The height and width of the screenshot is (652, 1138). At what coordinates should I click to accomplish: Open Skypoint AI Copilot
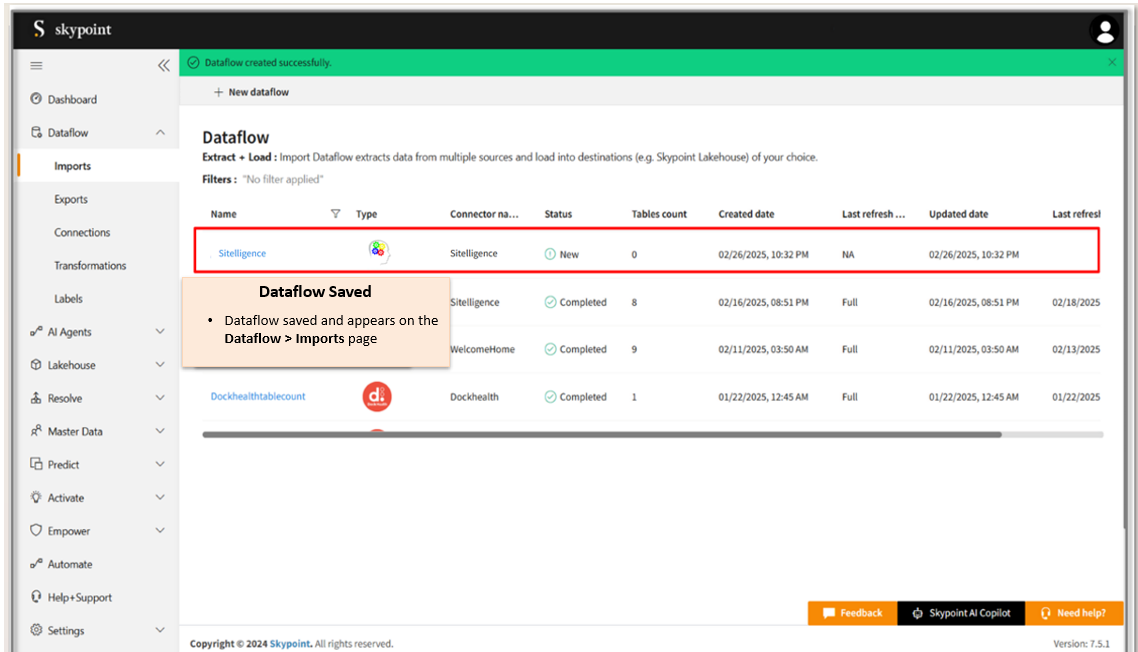click(x=961, y=613)
